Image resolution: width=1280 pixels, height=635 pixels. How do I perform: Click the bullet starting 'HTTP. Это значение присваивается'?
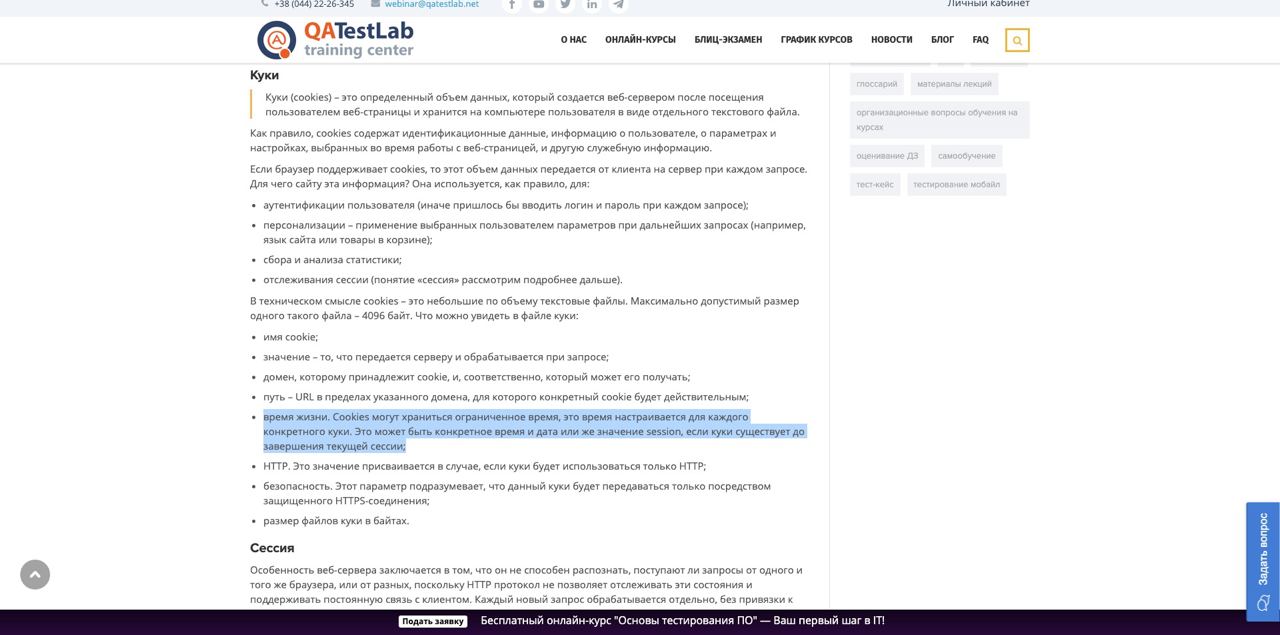click(x=484, y=466)
